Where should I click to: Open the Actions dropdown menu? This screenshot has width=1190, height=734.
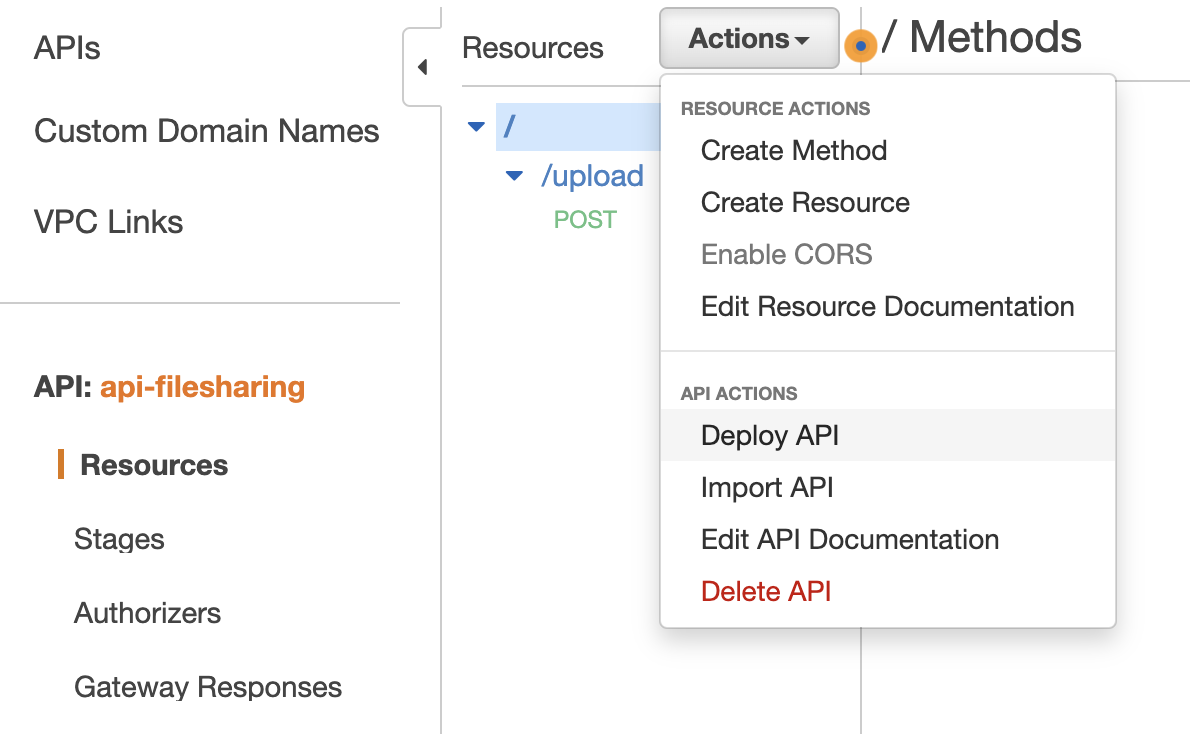tap(748, 38)
